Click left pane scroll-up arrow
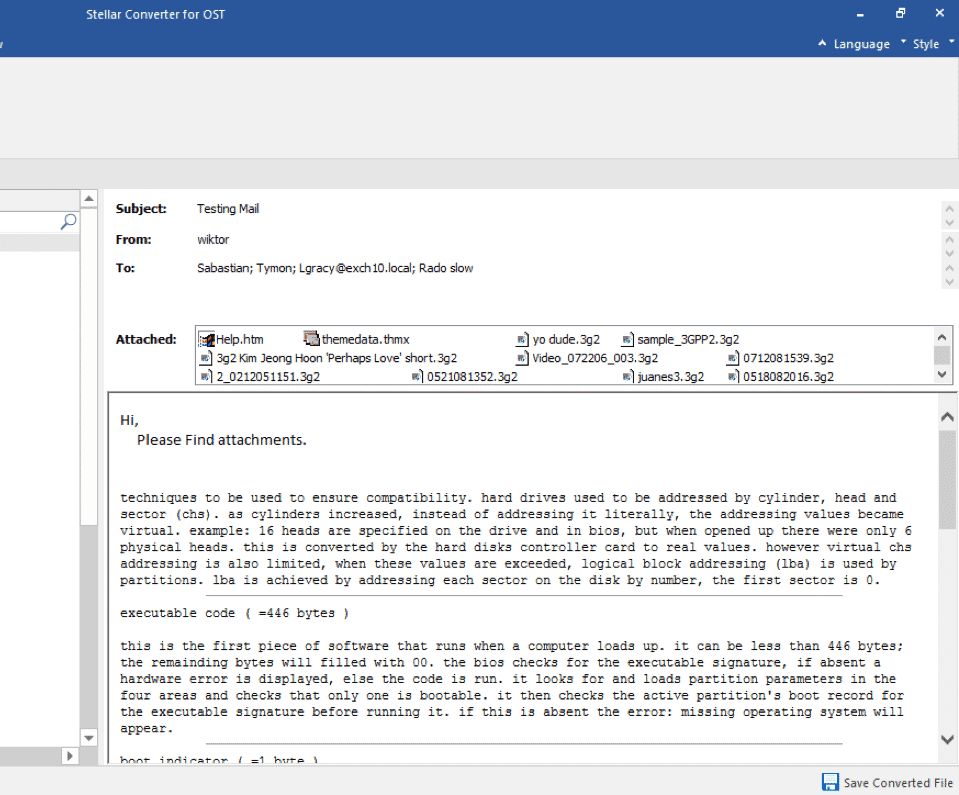Viewport: 959px width, 795px height. pos(89,199)
